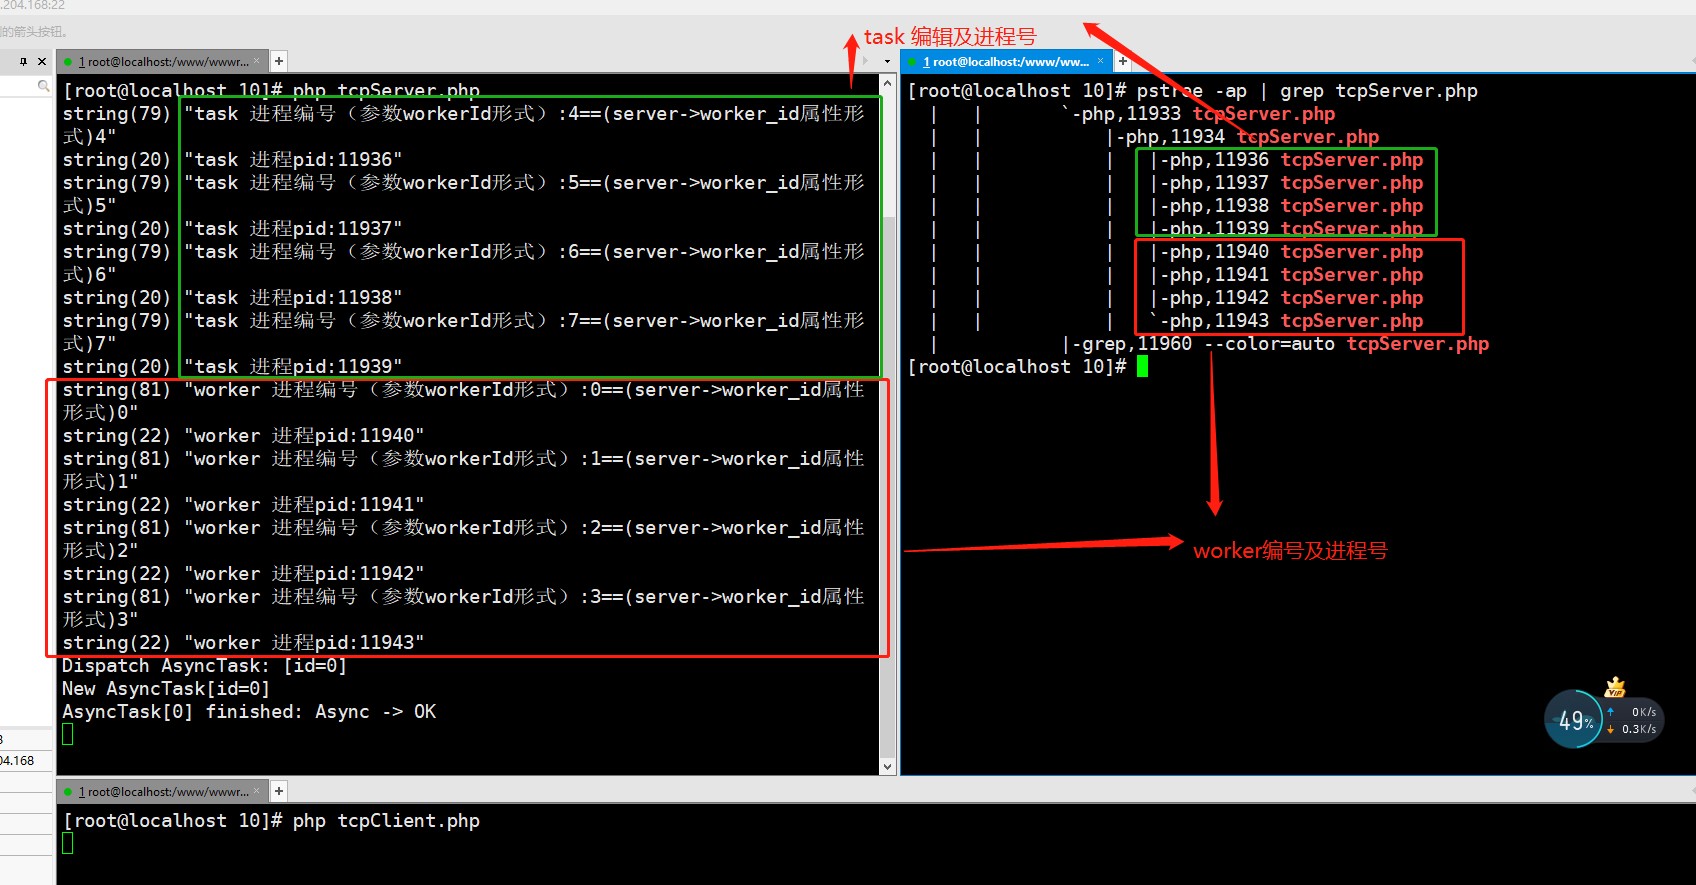
Task: Close the right pane session tab
Action: click(x=1101, y=61)
